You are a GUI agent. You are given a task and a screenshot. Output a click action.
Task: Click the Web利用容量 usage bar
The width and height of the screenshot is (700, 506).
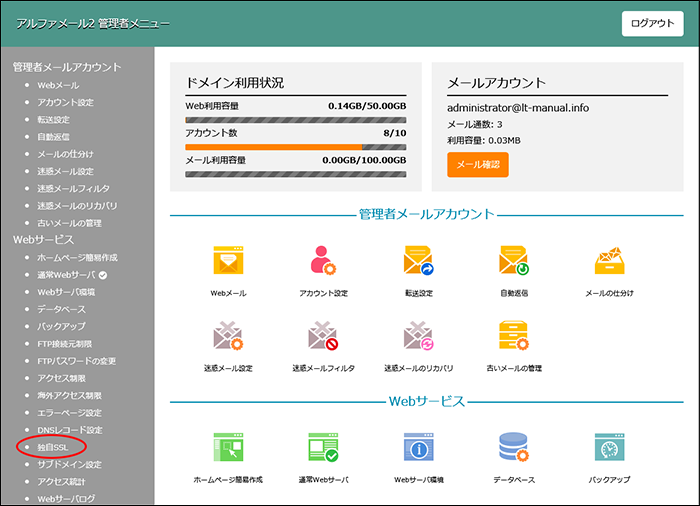pos(296,120)
